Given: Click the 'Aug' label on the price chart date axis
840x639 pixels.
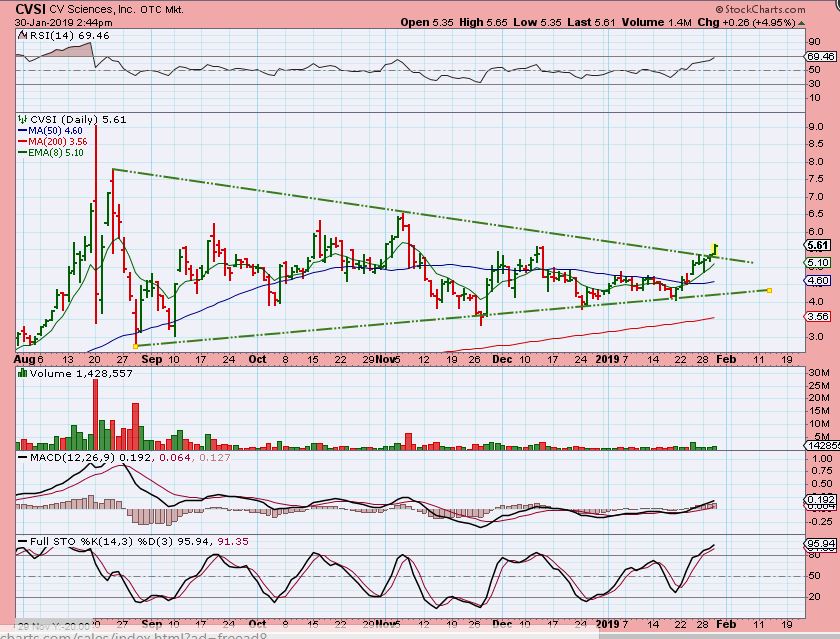Looking at the screenshot, I should click(x=25, y=359).
